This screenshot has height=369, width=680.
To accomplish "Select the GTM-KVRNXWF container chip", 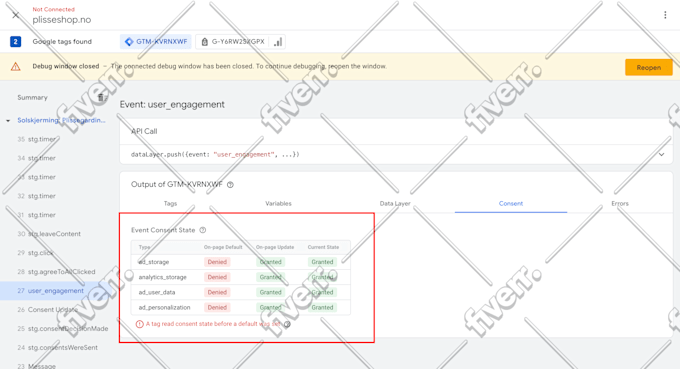I will [156, 42].
